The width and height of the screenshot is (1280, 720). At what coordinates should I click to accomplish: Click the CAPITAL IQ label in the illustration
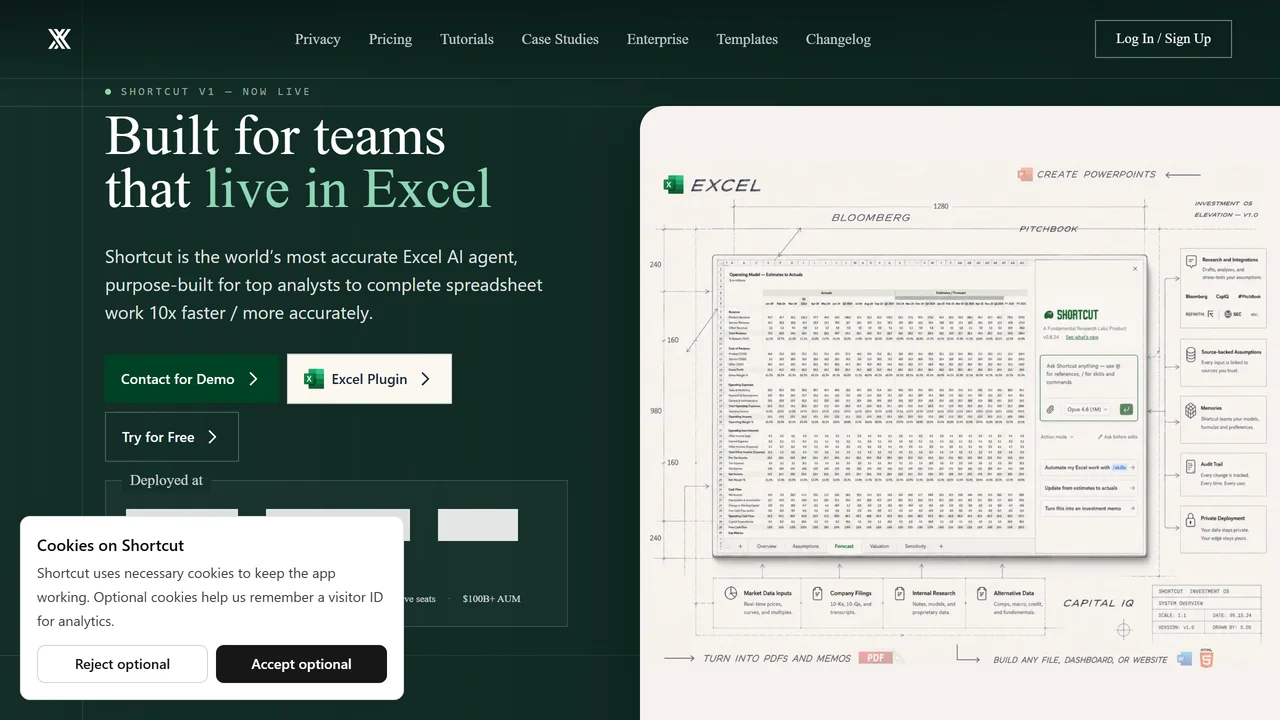(1098, 603)
